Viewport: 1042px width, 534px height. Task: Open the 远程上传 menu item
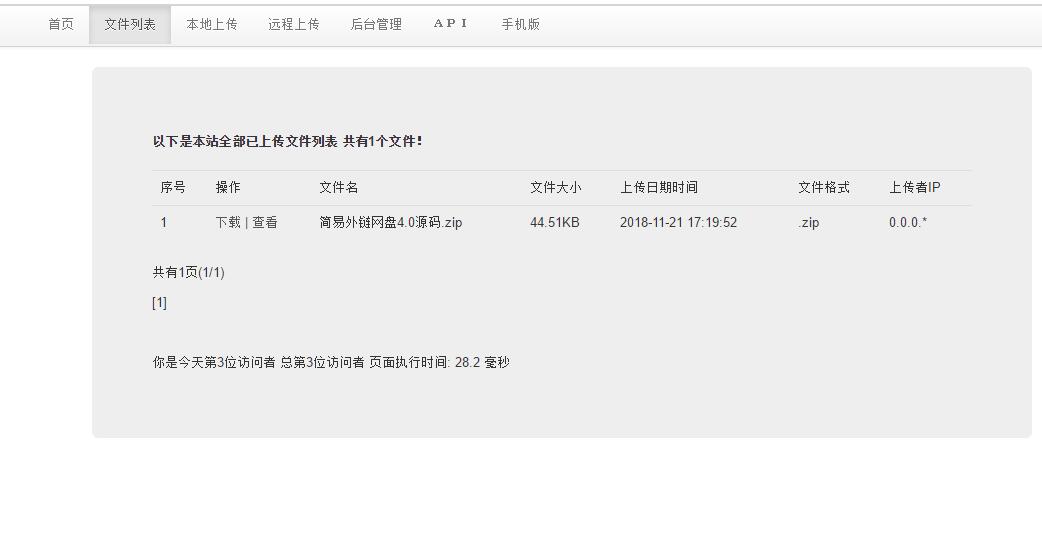294,24
